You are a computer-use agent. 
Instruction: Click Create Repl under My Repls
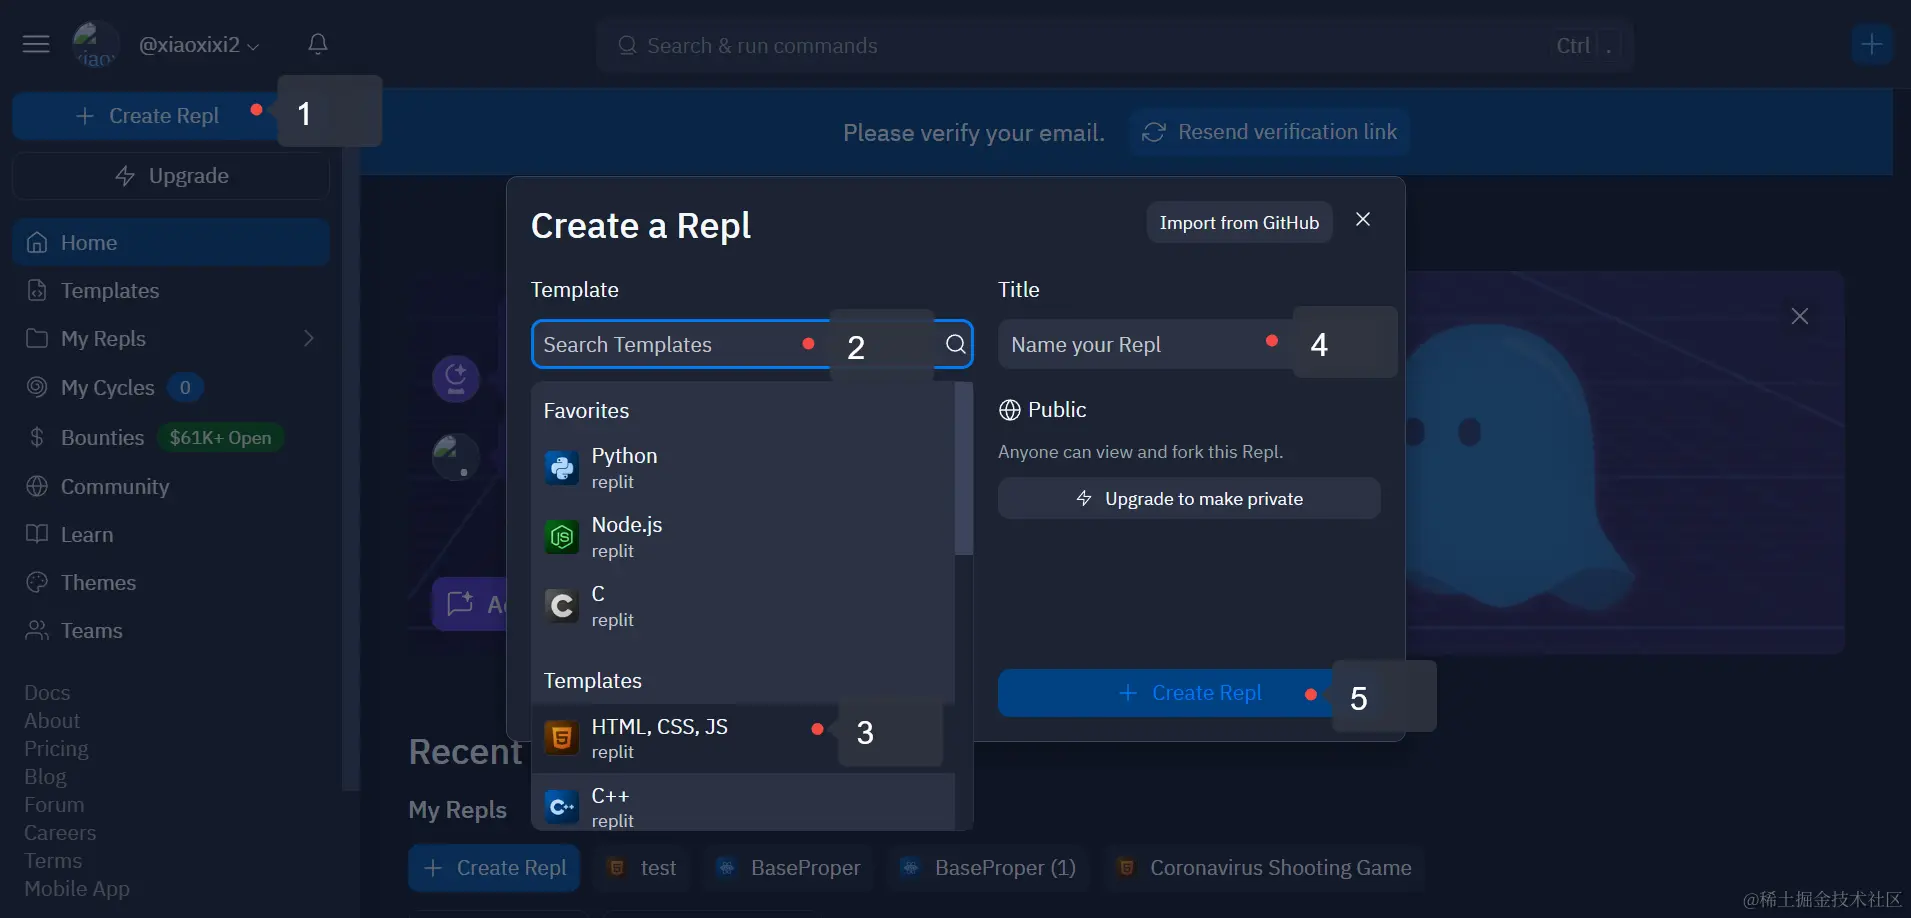(494, 868)
